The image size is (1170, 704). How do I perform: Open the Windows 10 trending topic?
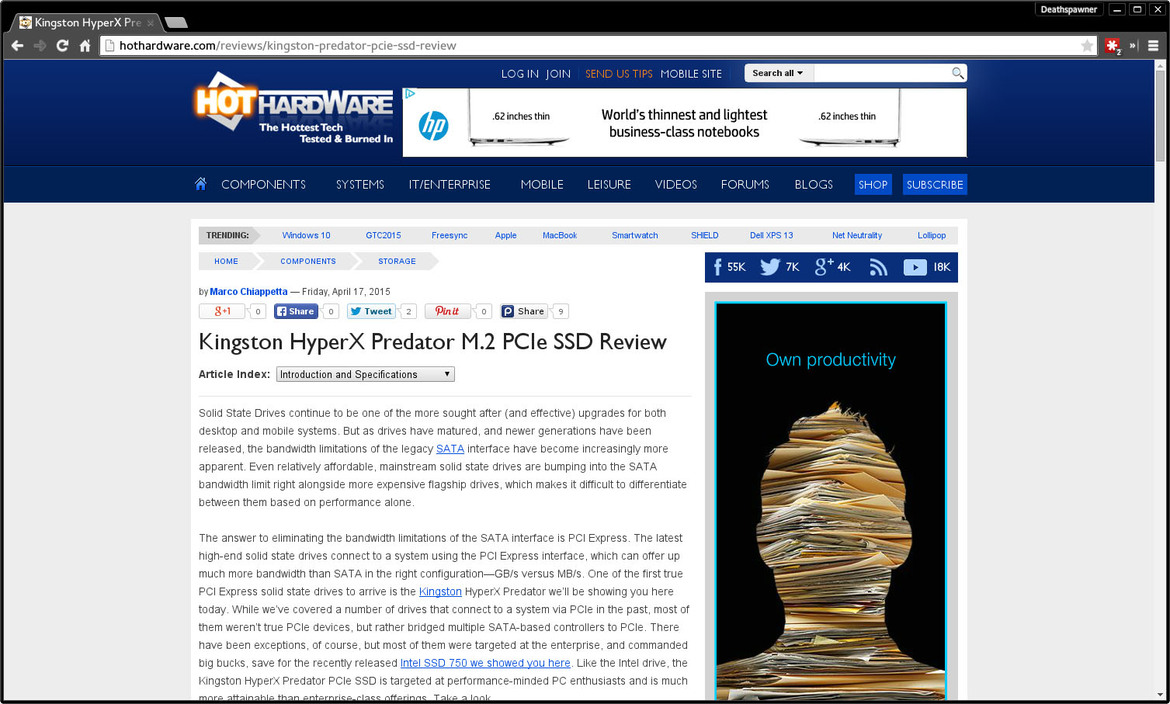point(306,235)
